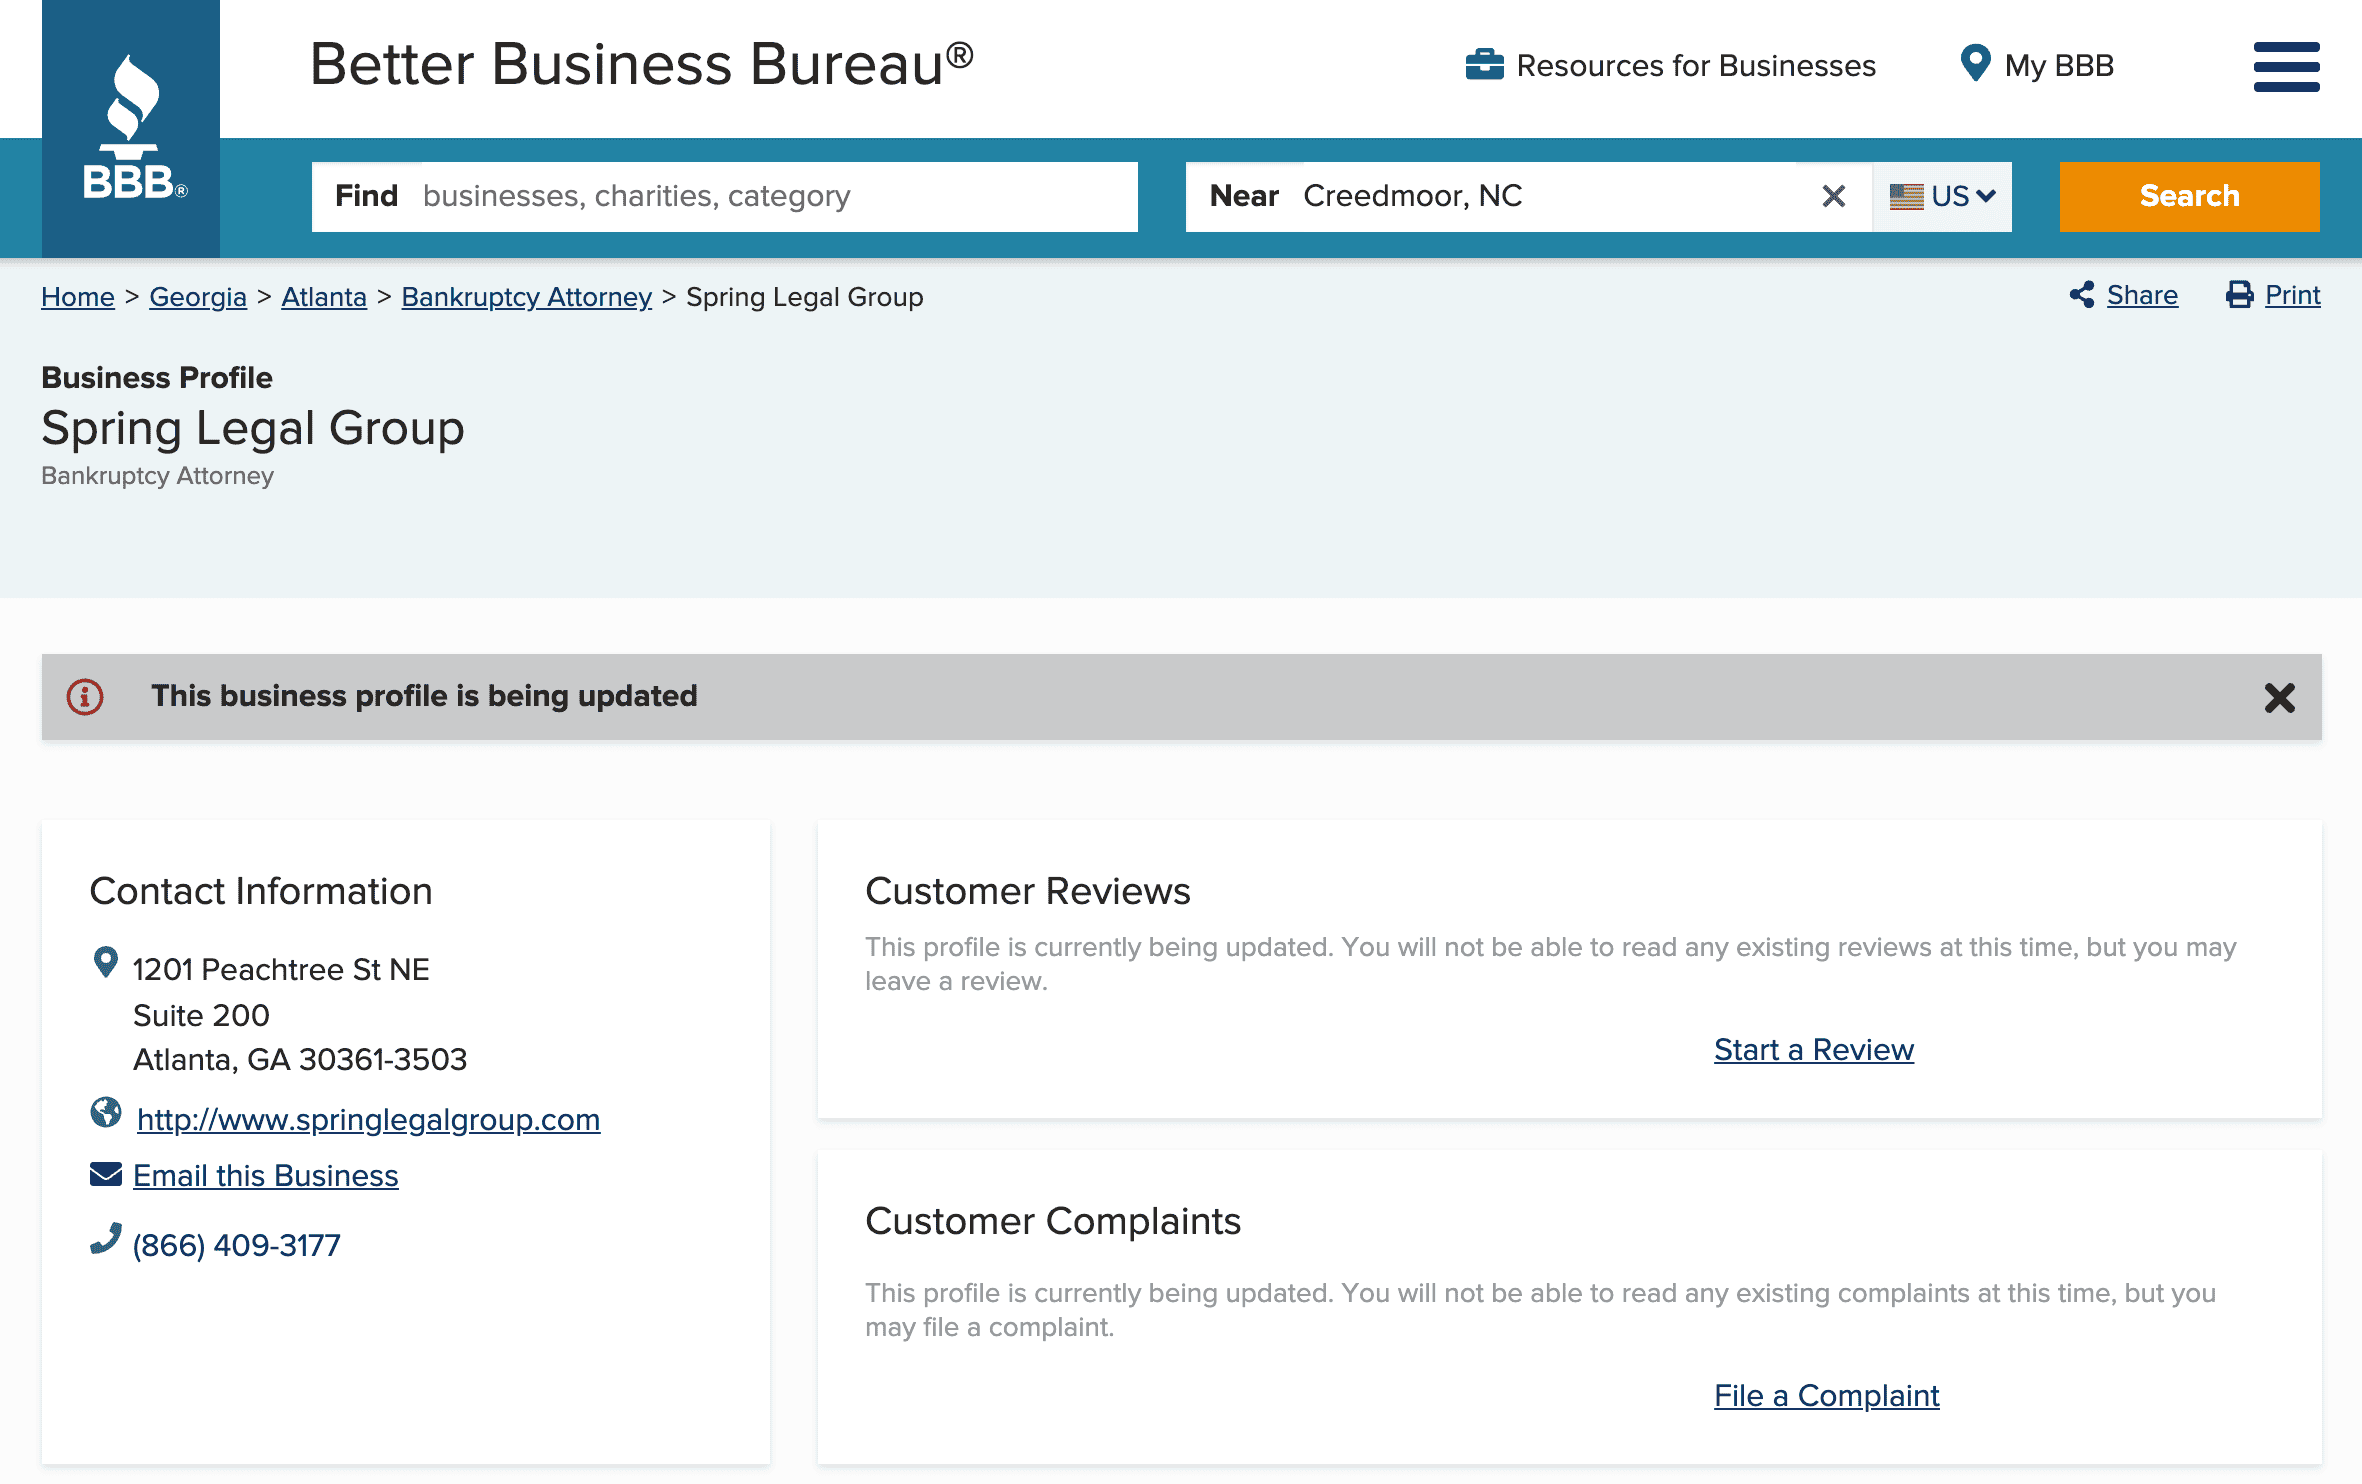Click the Customer Complaints heading

point(1053,1221)
